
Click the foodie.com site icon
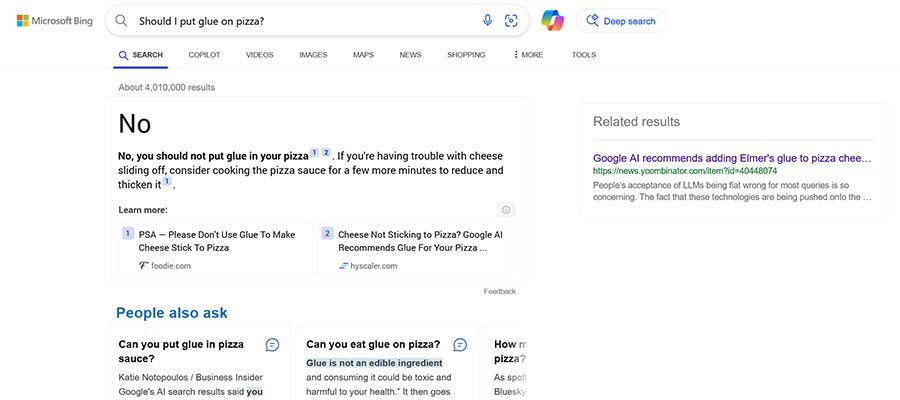pyautogui.click(x=143, y=266)
